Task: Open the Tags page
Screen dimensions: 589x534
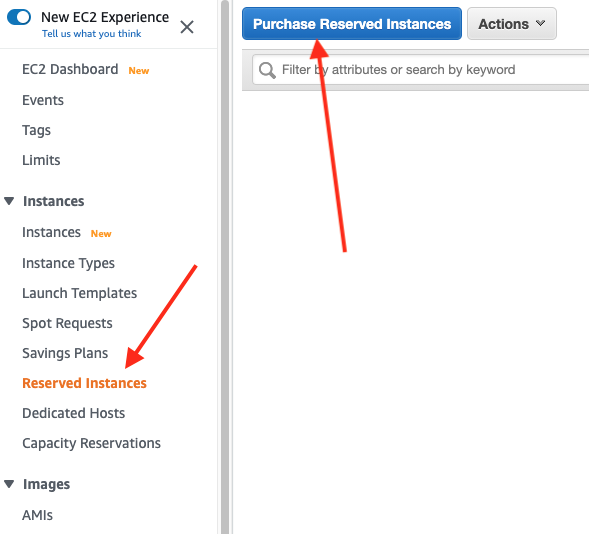Action: pyautogui.click(x=36, y=130)
